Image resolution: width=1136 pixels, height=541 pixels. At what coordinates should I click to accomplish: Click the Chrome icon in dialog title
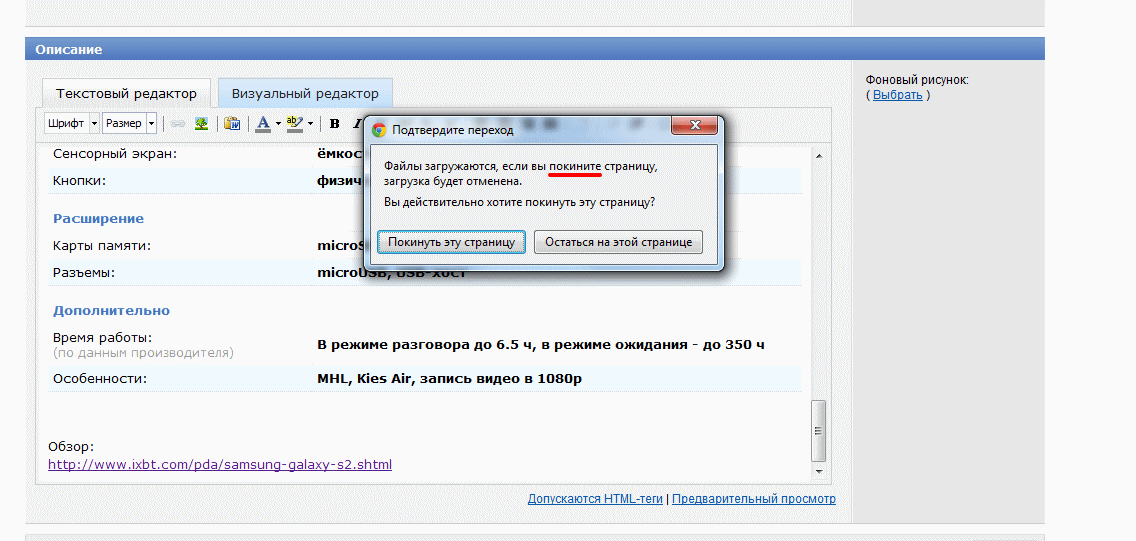(x=379, y=130)
